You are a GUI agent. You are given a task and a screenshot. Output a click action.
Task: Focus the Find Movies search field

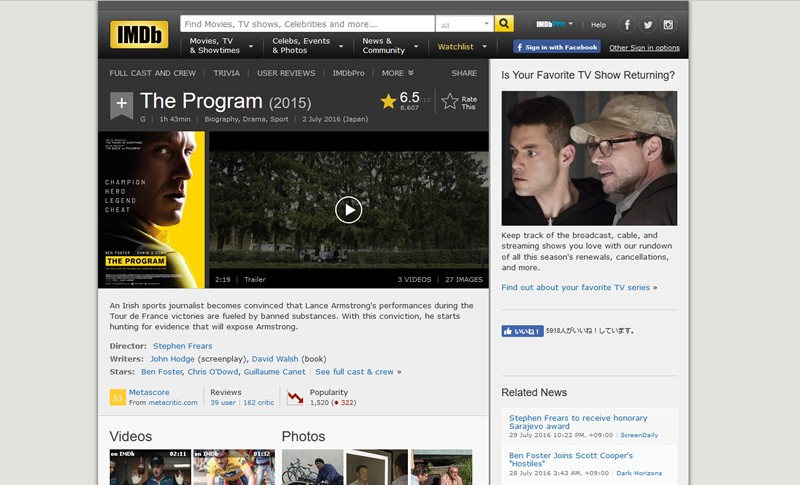coord(308,24)
